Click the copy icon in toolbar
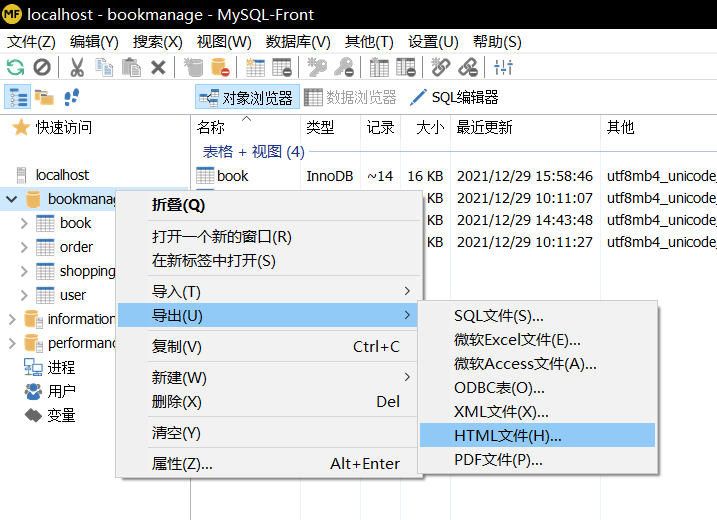The image size is (717, 520). tap(104, 68)
